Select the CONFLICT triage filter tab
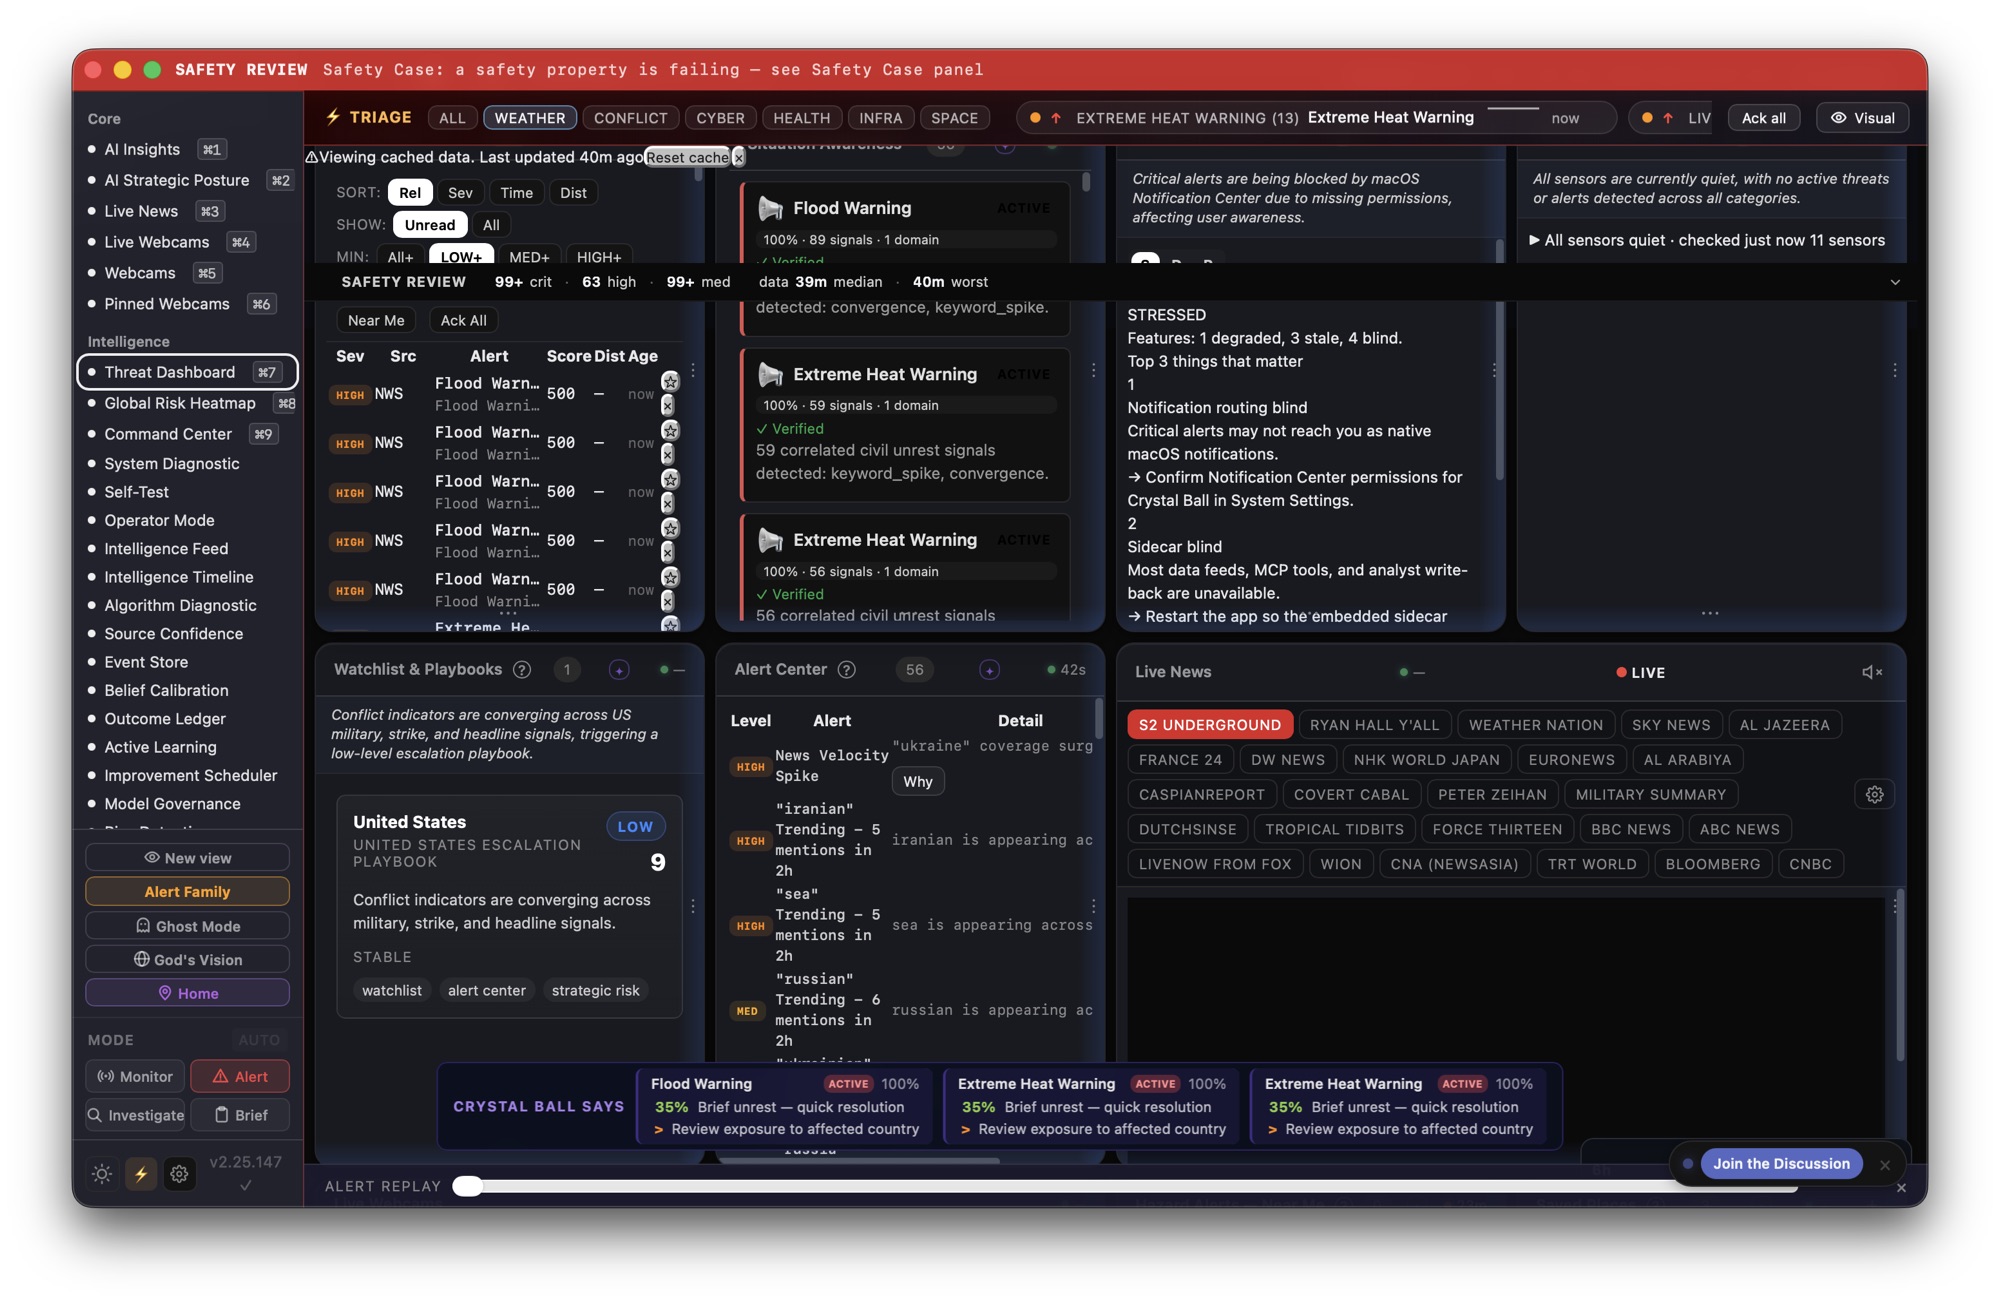This screenshot has height=1303, width=2000. click(630, 118)
